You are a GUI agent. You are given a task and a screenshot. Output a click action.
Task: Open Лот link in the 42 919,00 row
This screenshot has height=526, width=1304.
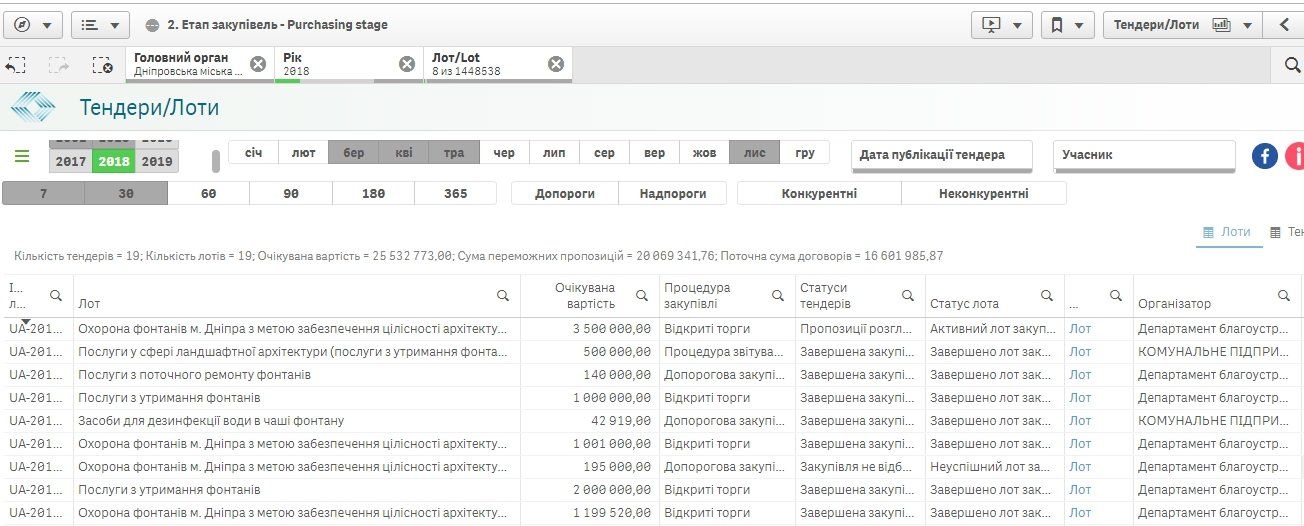(x=1080, y=420)
